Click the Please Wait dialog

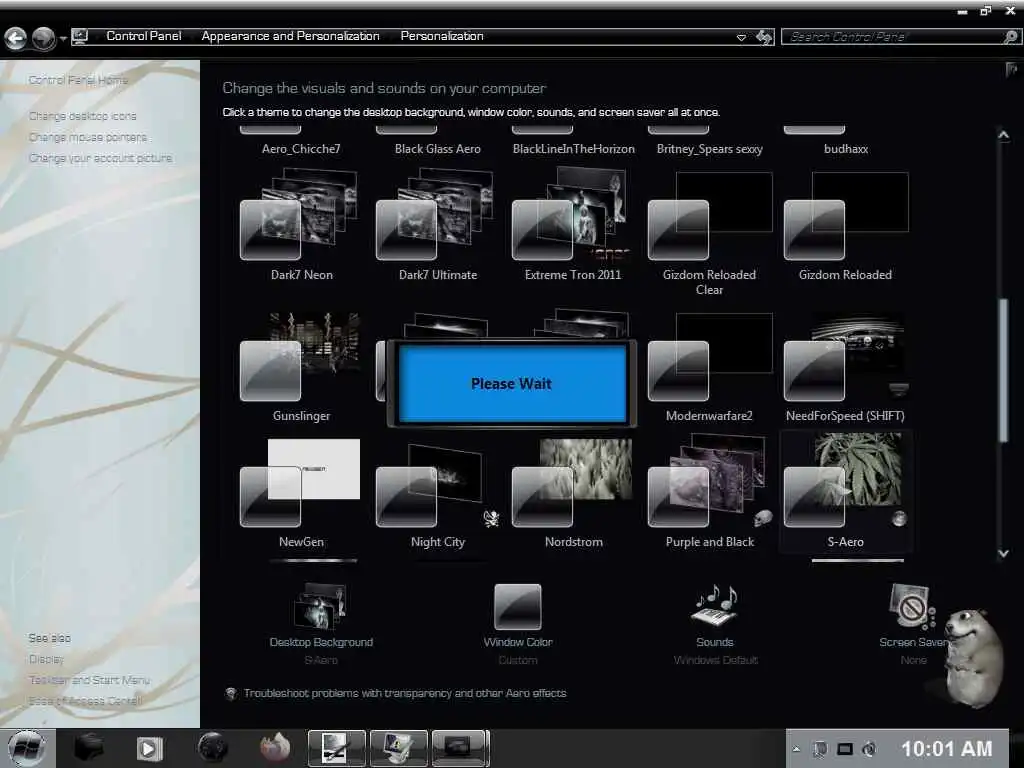pos(512,383)
